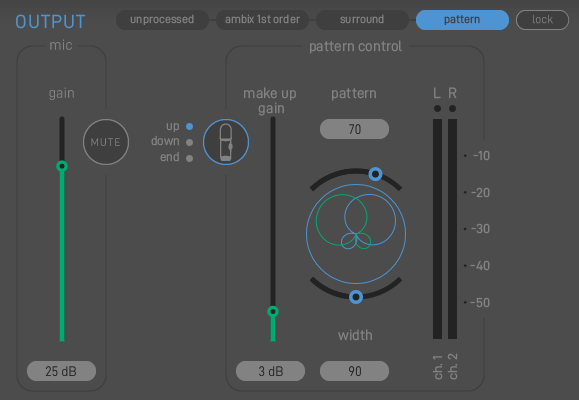Switch to unprocessed output mode
Image resolution: width=579 pixels, height=400 pixels.
tap(162, 20)
